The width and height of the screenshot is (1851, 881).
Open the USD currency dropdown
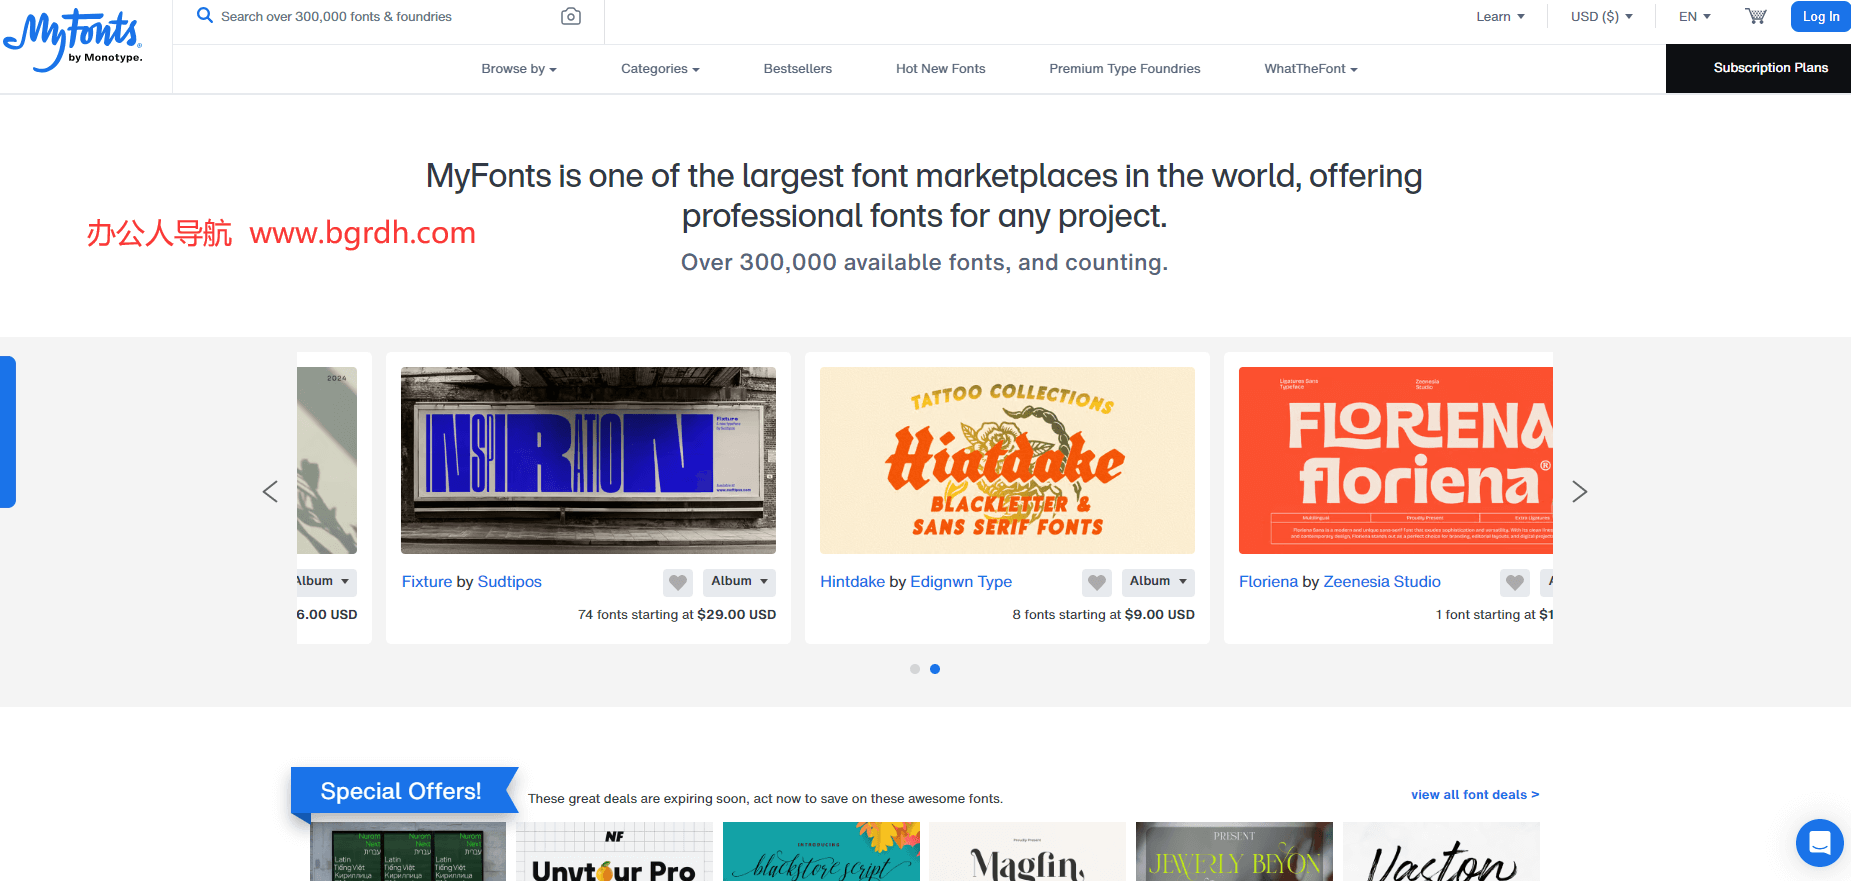point(1601,17)
